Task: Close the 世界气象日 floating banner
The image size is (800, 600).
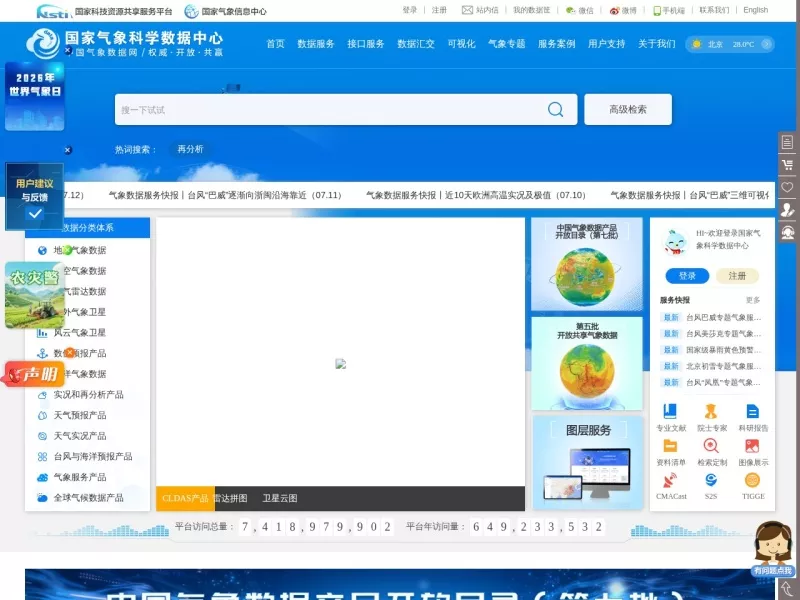Action: point(68,51)
